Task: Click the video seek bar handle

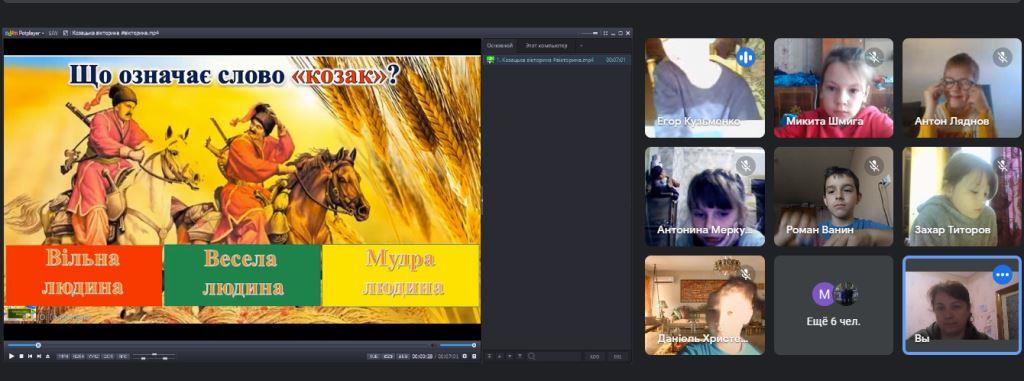Action: tap(38, 345)
